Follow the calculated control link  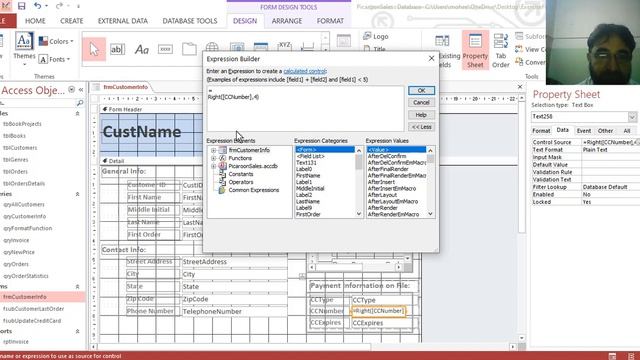(304, 71)
